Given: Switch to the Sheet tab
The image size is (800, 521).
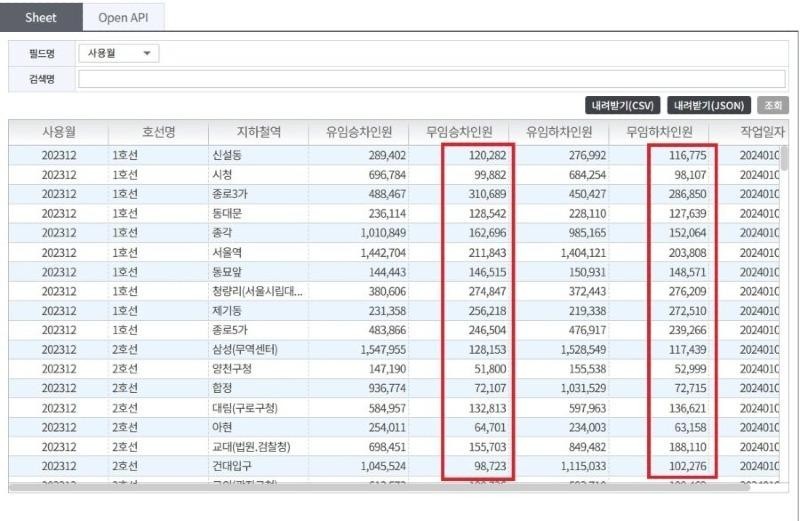Looking at the screenshot, I should 41,18.
